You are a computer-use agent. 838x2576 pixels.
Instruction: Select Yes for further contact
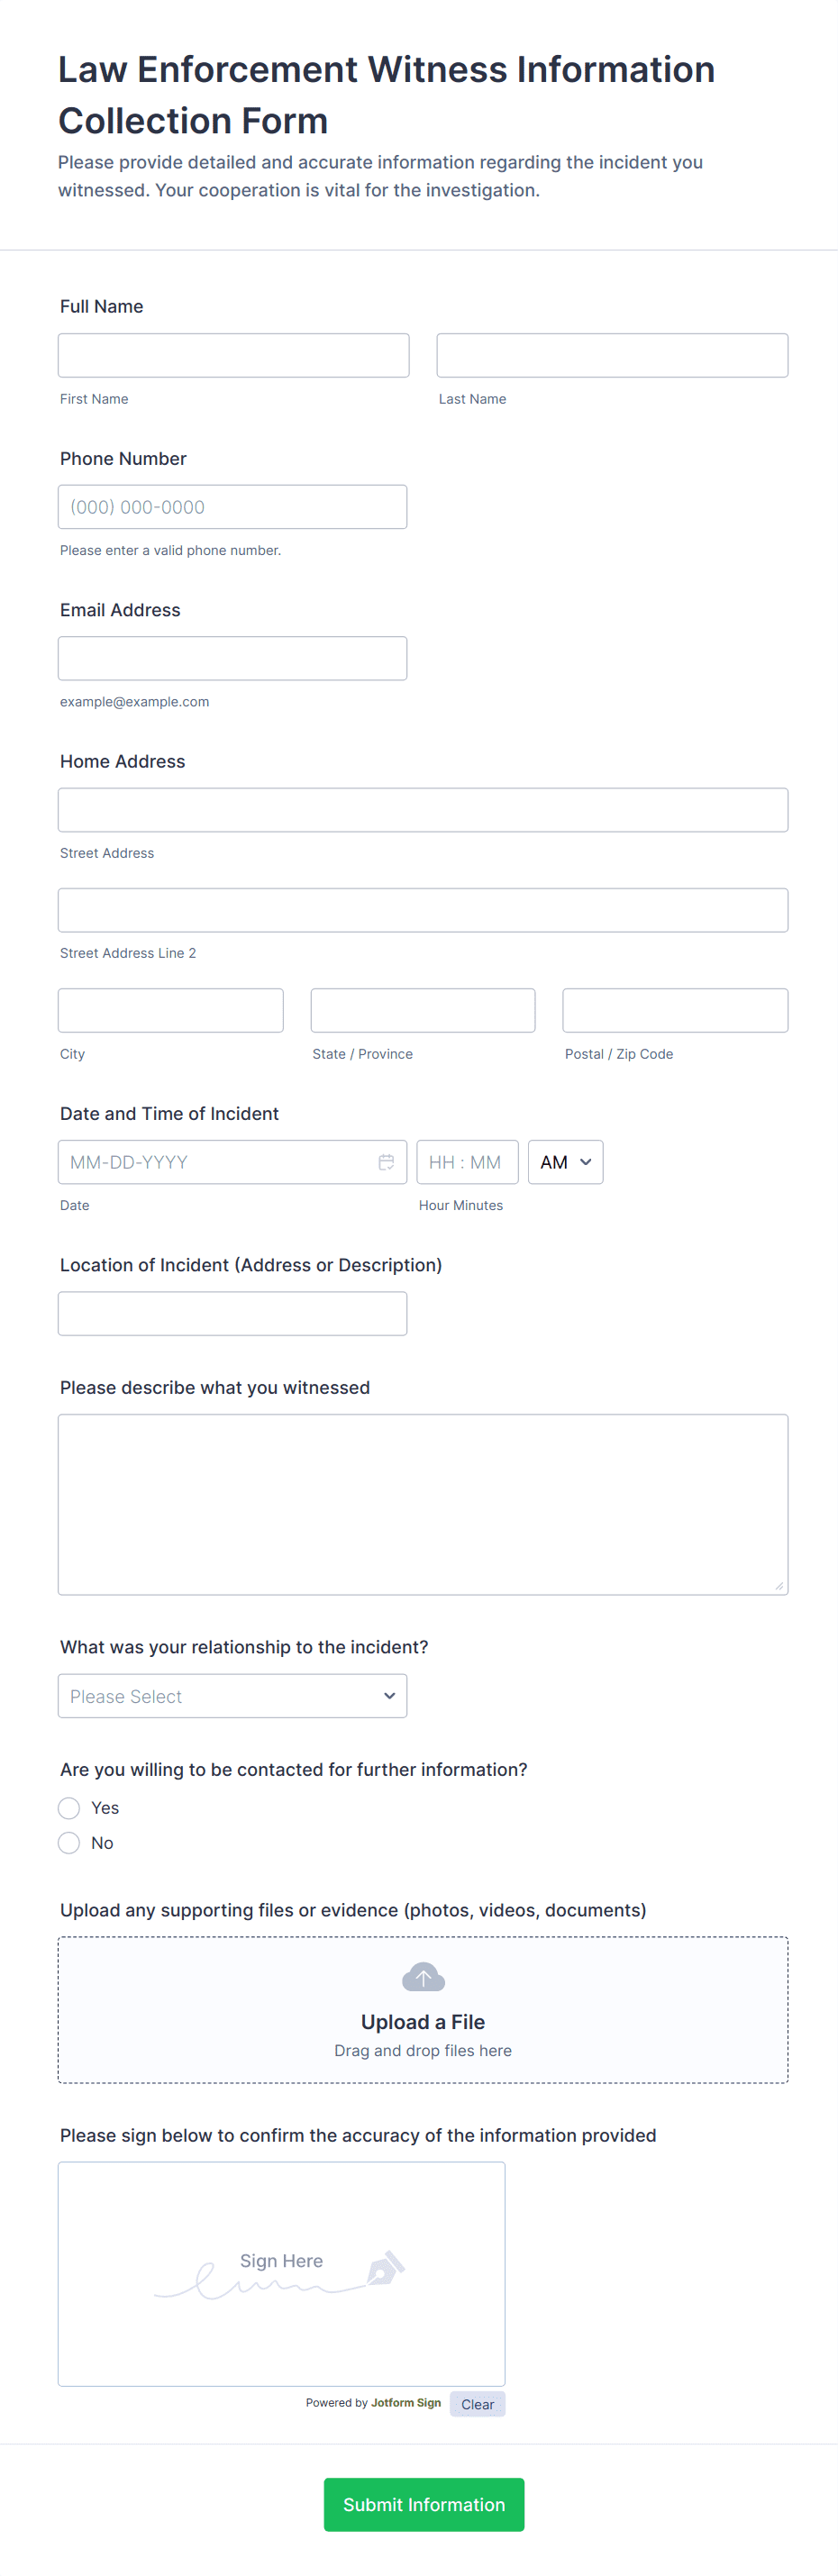(69, 1808)
